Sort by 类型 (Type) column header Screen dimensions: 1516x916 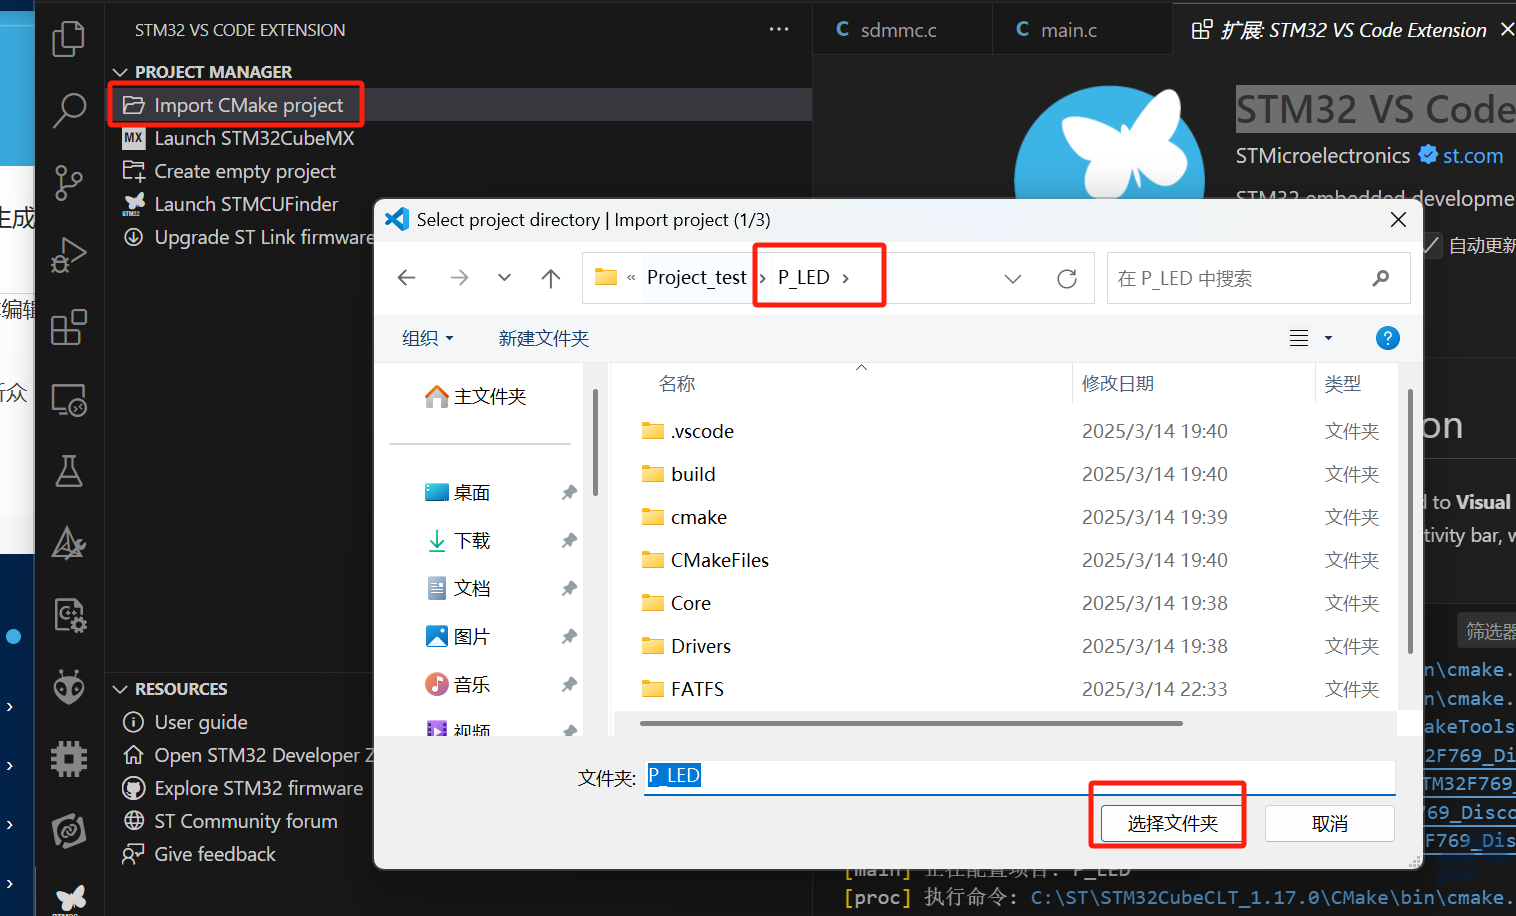click(x=1342, y=384)
